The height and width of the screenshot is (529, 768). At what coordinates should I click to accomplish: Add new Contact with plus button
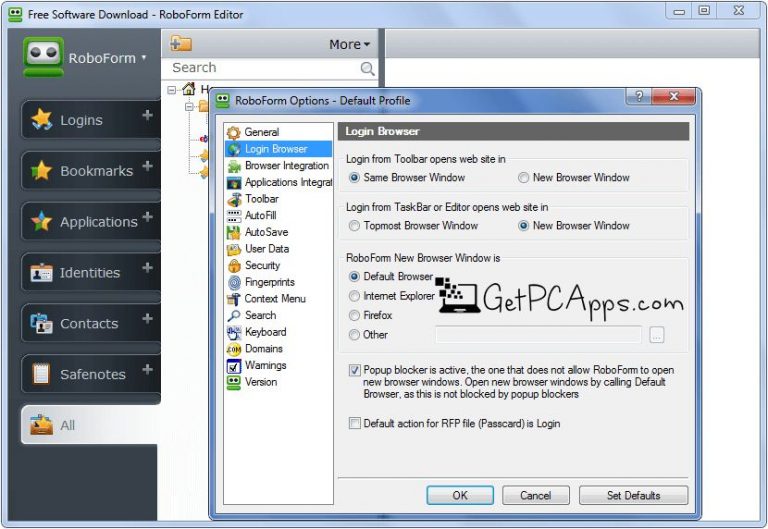coord(147,319)
